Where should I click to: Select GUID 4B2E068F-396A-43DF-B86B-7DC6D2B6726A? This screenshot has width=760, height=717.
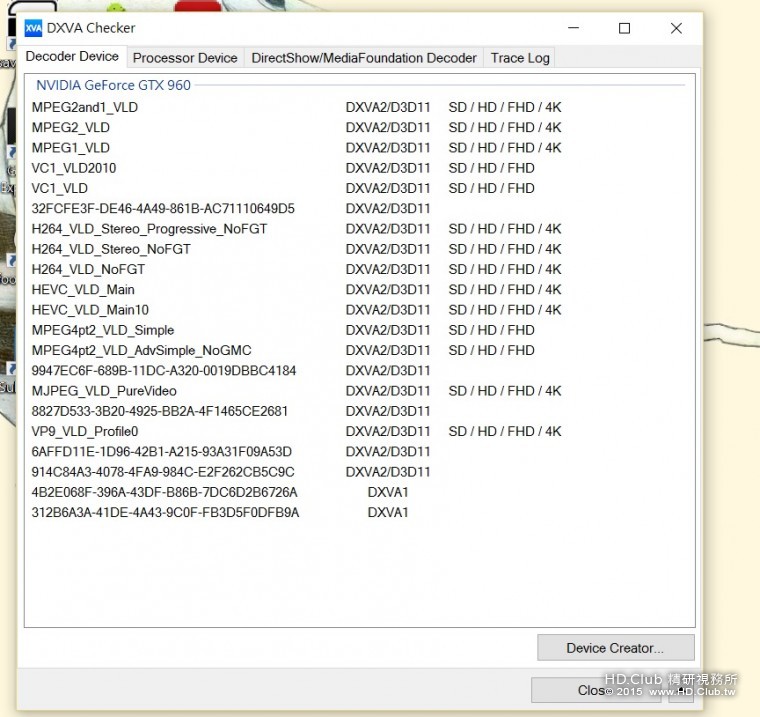tap(164, 493)
